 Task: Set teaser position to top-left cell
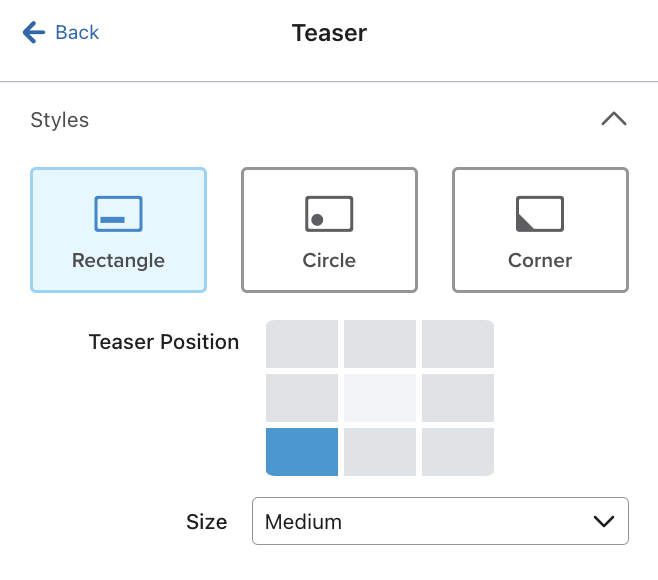[x=302, y=344]
